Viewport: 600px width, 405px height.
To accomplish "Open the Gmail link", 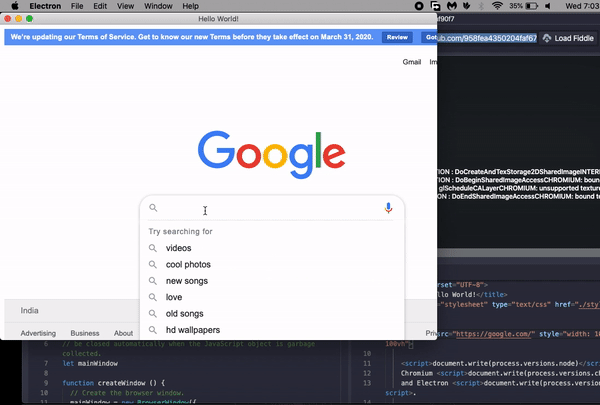I will [412, 62].
